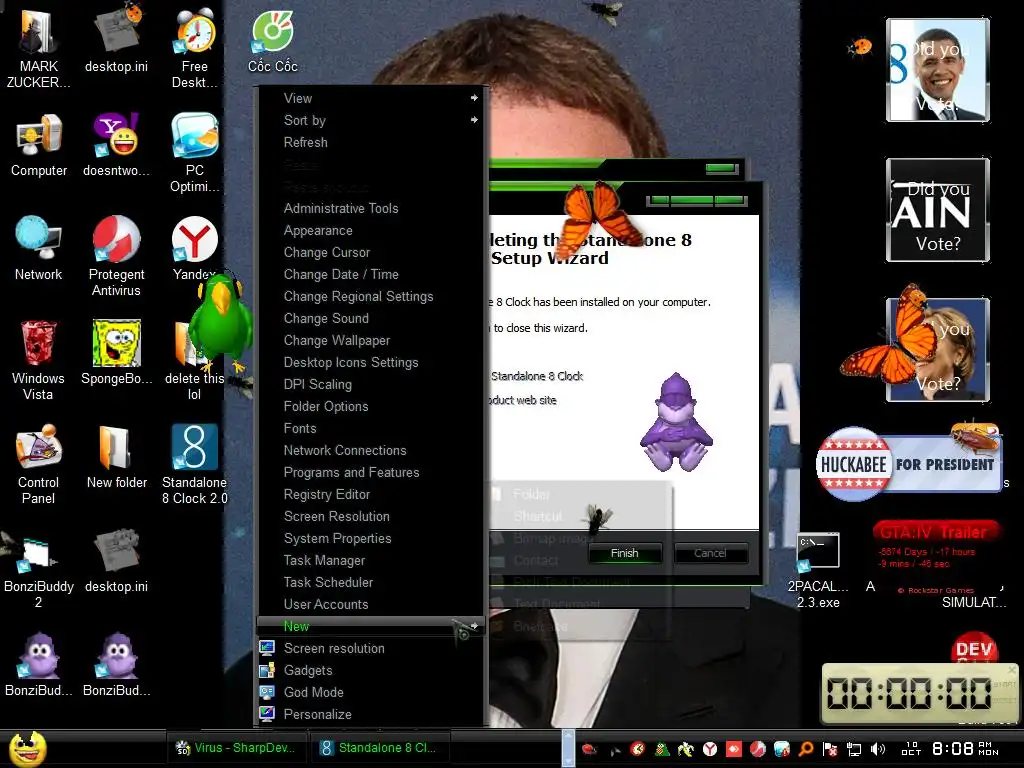Select Screen resolution with monitor icon

click(x=371, y=648)
